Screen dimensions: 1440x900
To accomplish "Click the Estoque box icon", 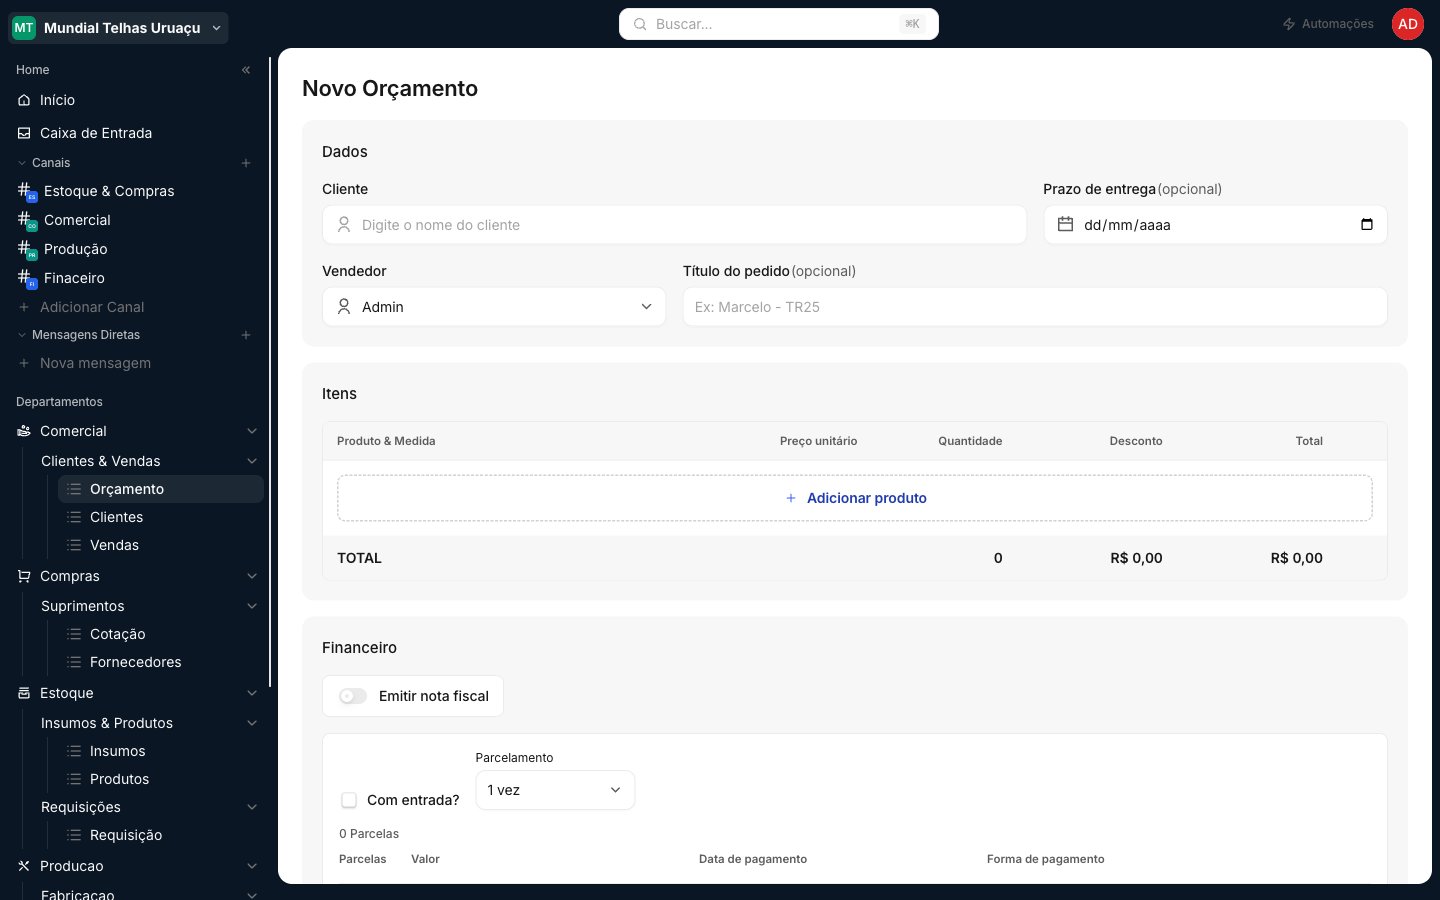I will click(24, 693).
